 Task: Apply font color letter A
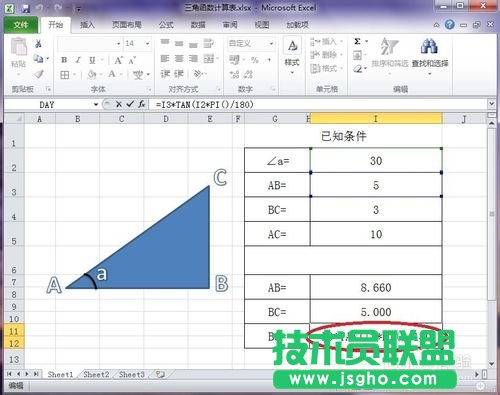(x=112, y=74)
